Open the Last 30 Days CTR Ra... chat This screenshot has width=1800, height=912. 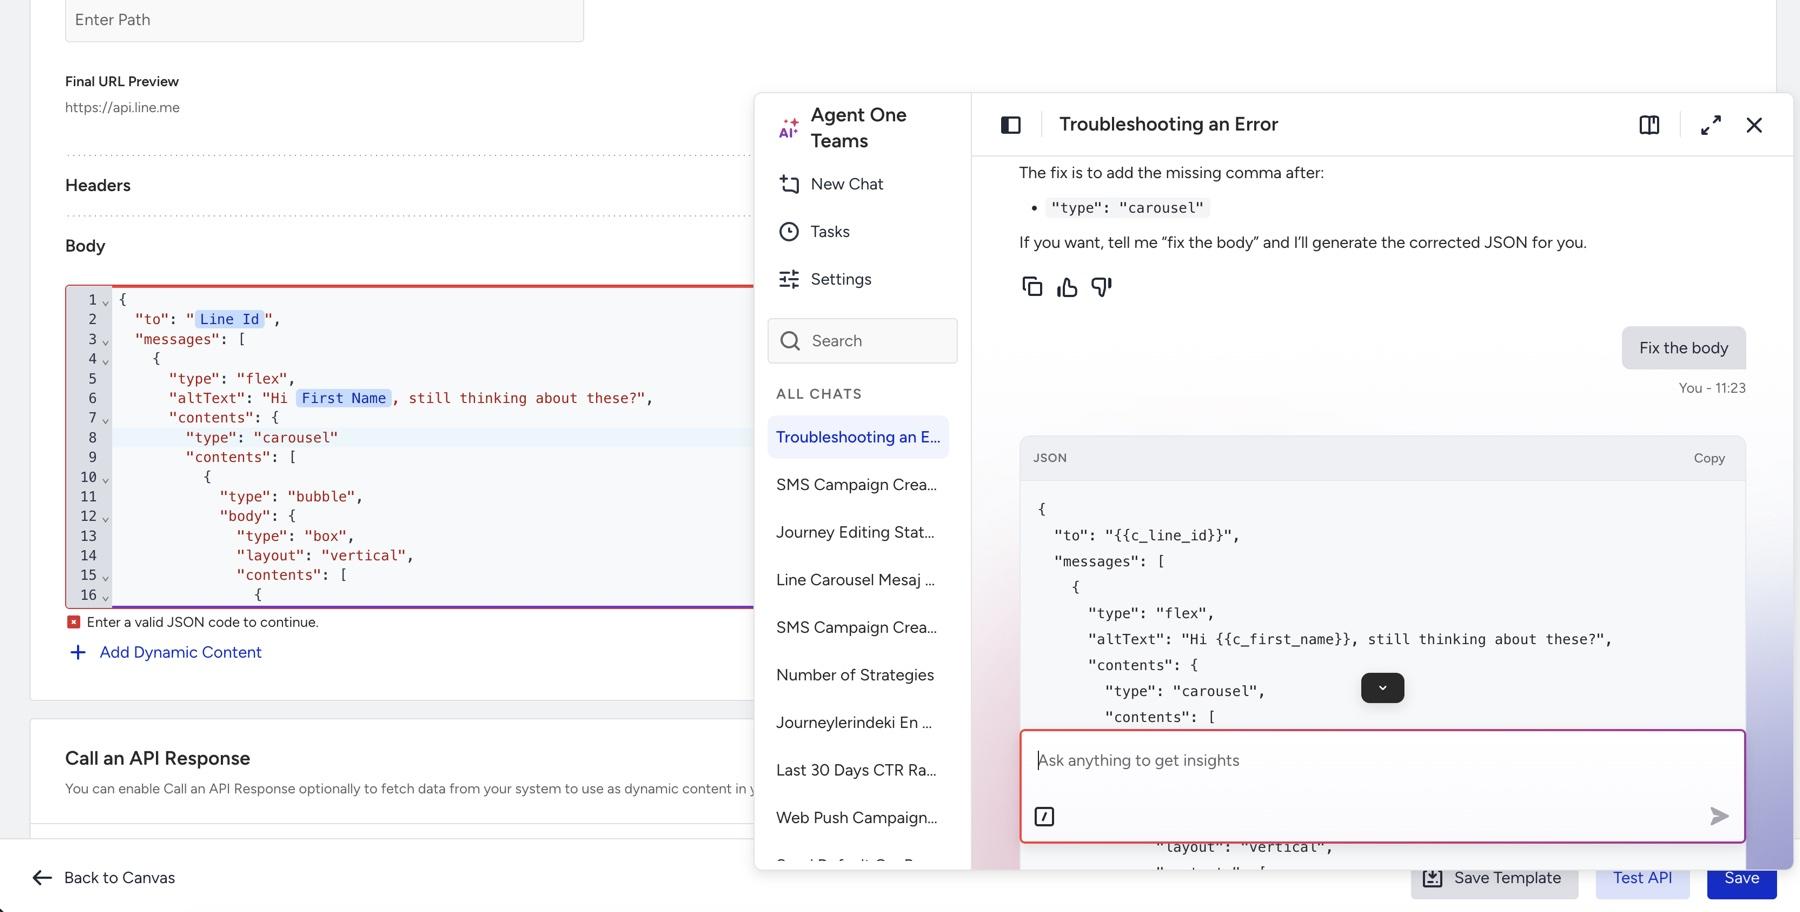point(856,770)
